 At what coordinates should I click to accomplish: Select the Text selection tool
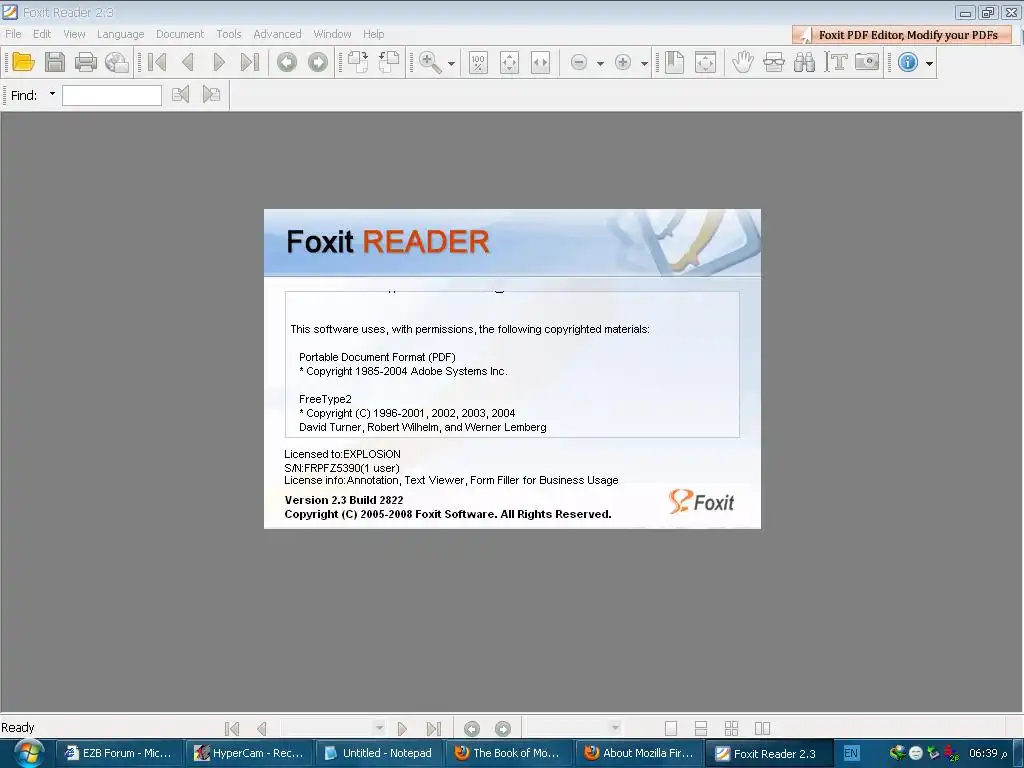pyautogui.click(x=836, y=62)
